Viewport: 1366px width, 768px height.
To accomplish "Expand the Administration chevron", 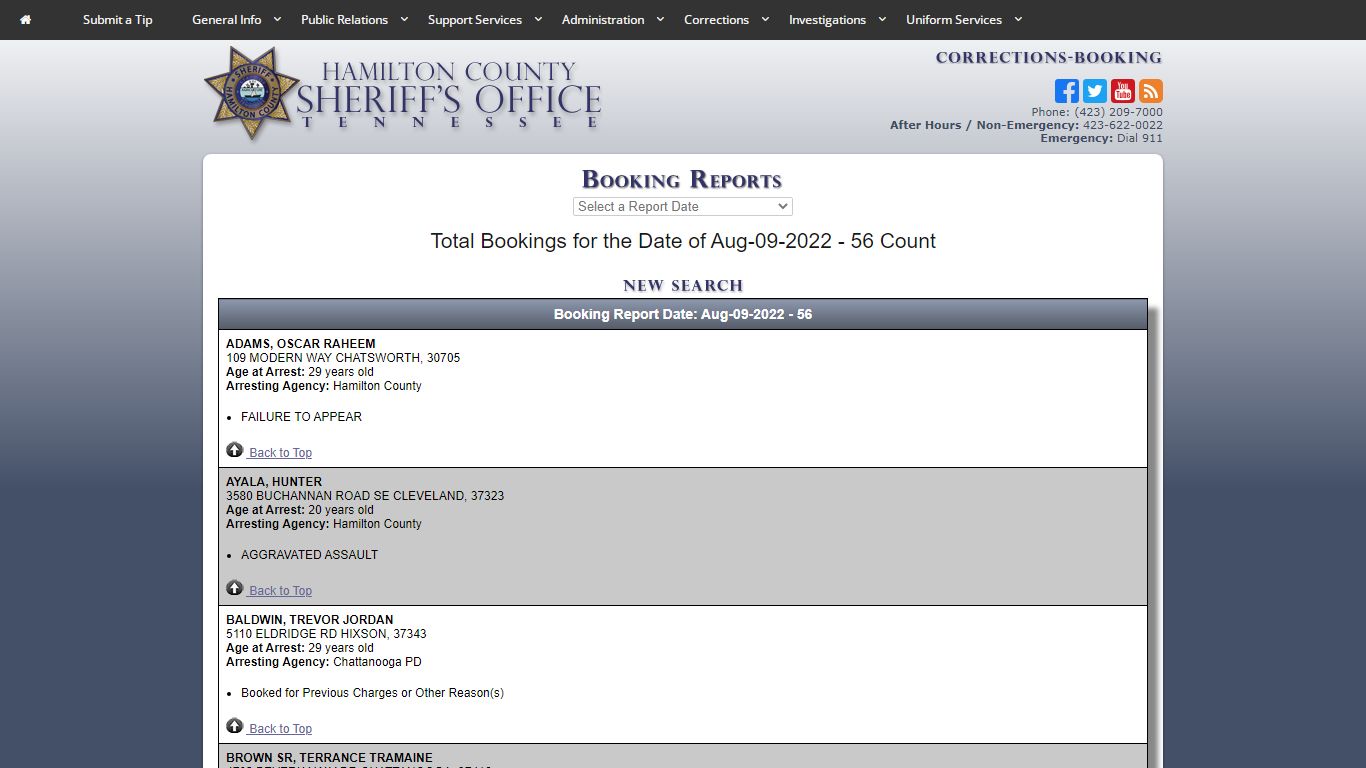I will tap(660, 19).
